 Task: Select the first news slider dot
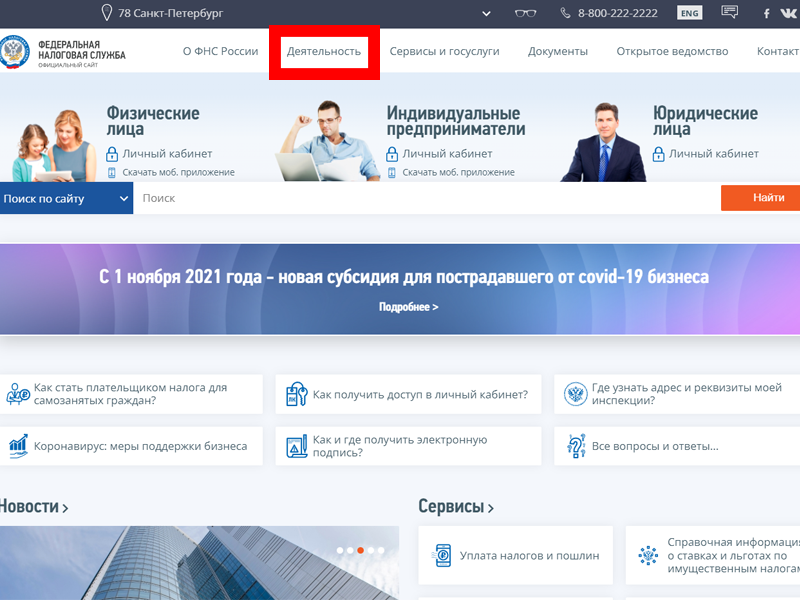(340, 551)
